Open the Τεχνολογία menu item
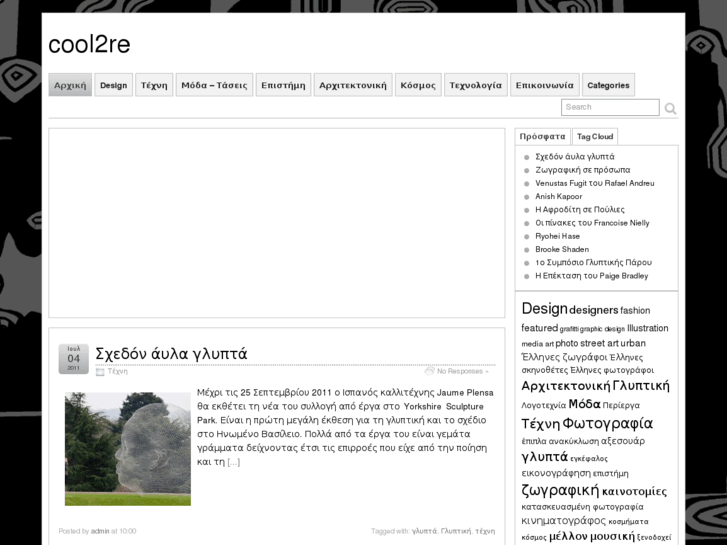Screen dimensions: 727x545 pos(476,85)
